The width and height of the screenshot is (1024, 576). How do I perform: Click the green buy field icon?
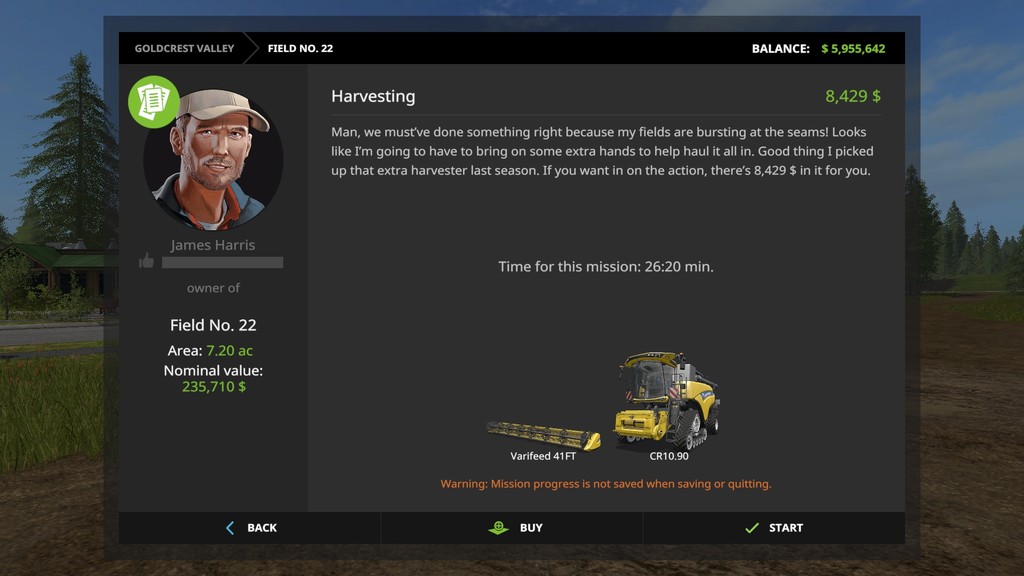pos(498,528)
